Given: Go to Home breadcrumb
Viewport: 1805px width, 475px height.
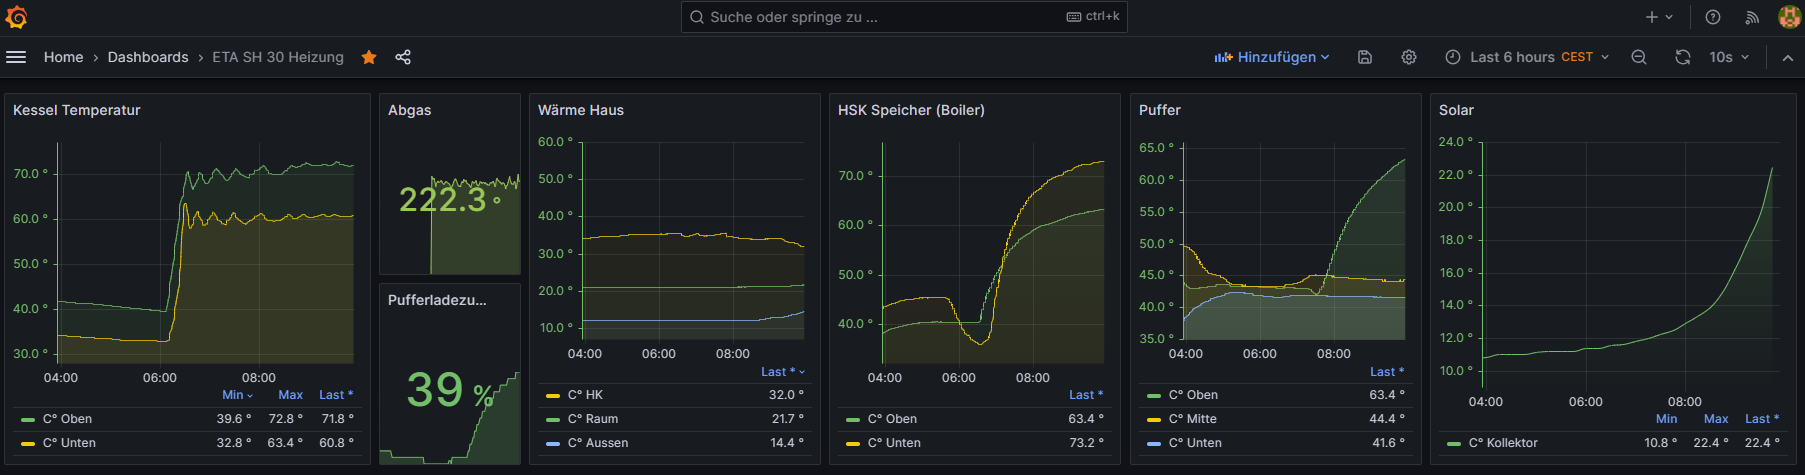Looking at the screenshot, I should point(63,57).
